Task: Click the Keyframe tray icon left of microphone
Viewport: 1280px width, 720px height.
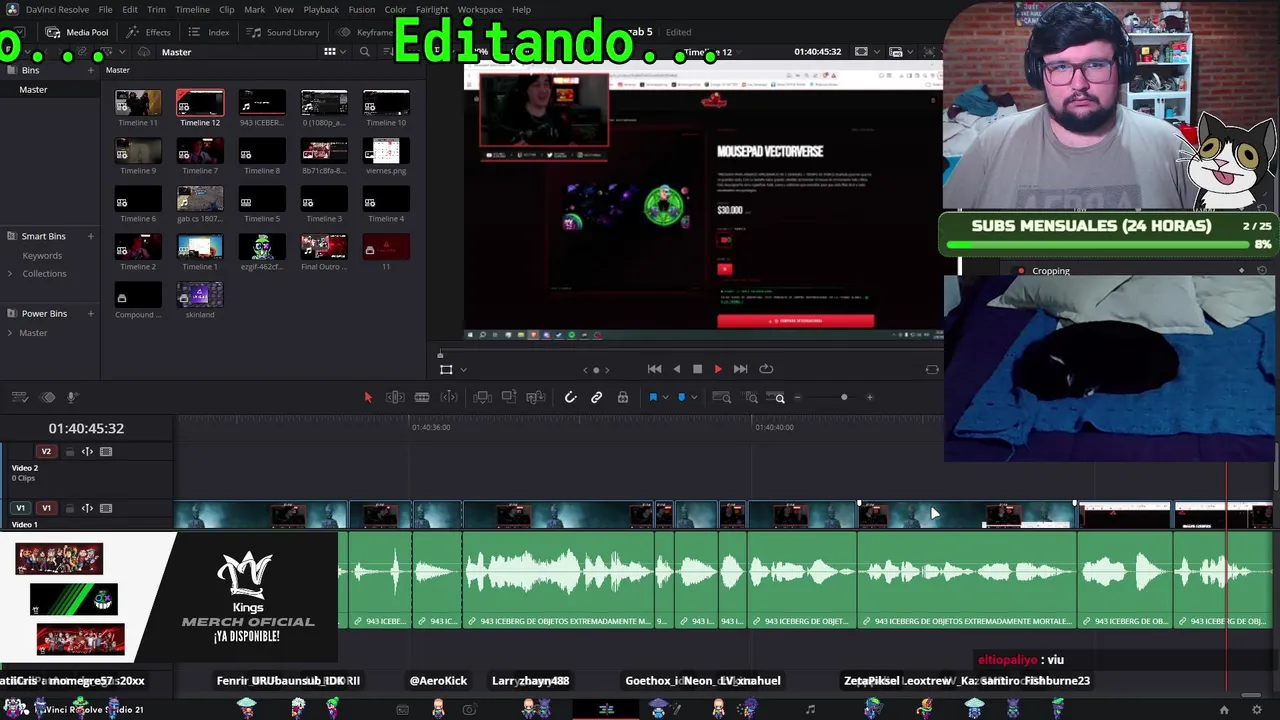Action: [48, 398]
